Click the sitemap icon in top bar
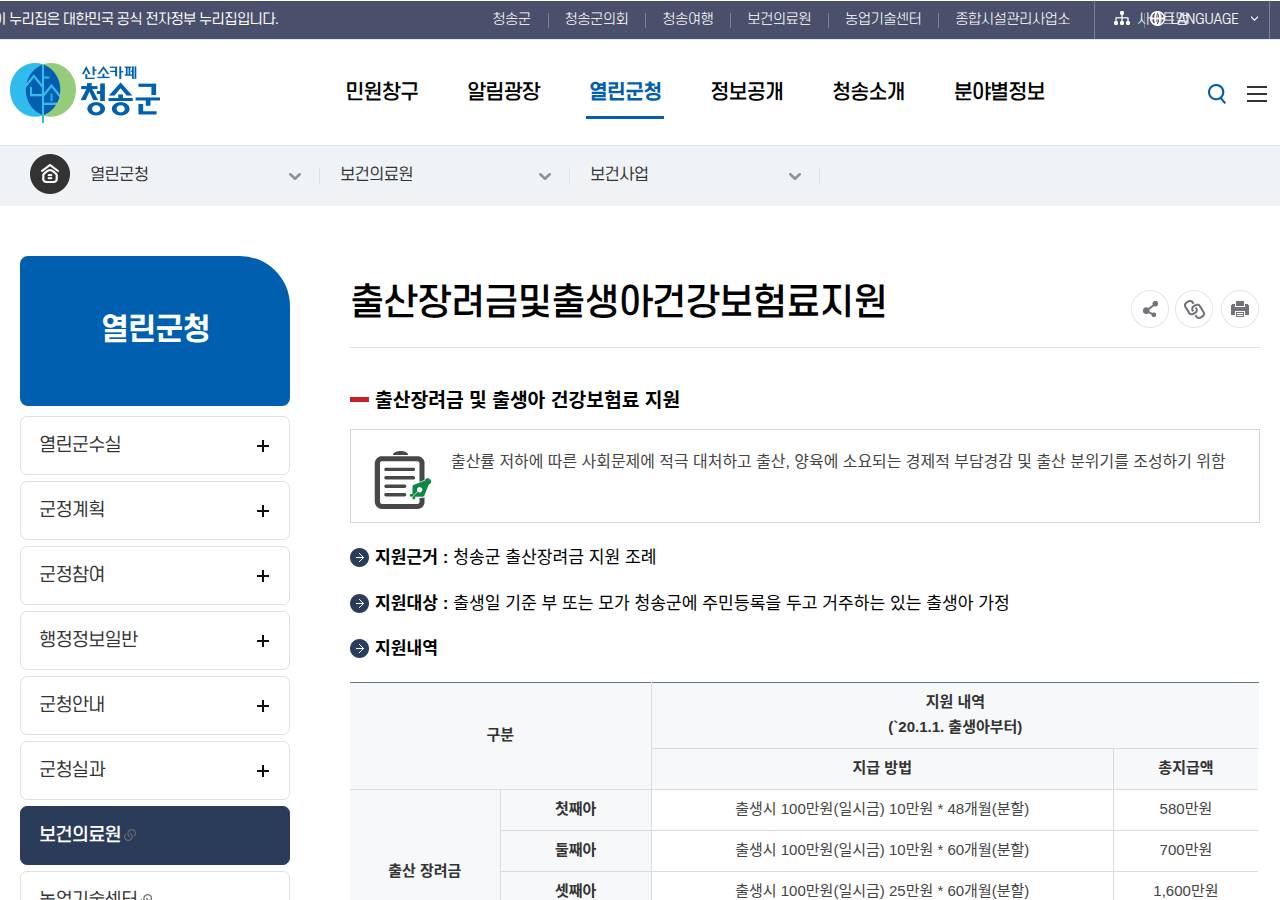 [1121, 19]
